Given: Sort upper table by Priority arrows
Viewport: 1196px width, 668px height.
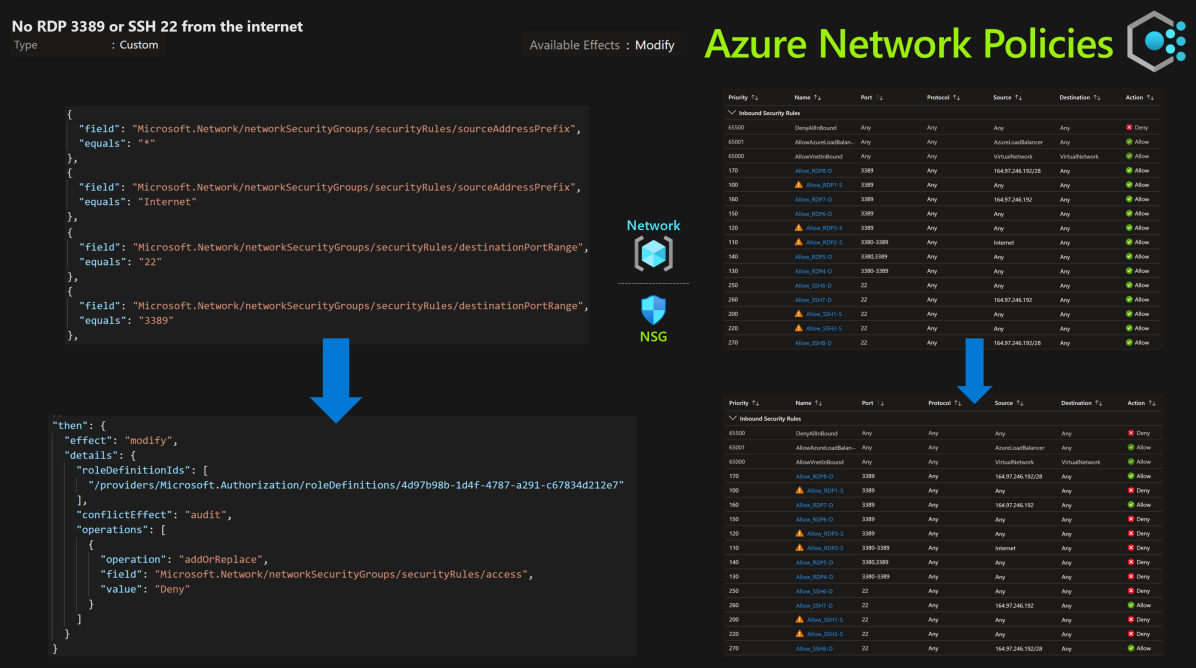Looking at the screenshot, I should [754, 98].
